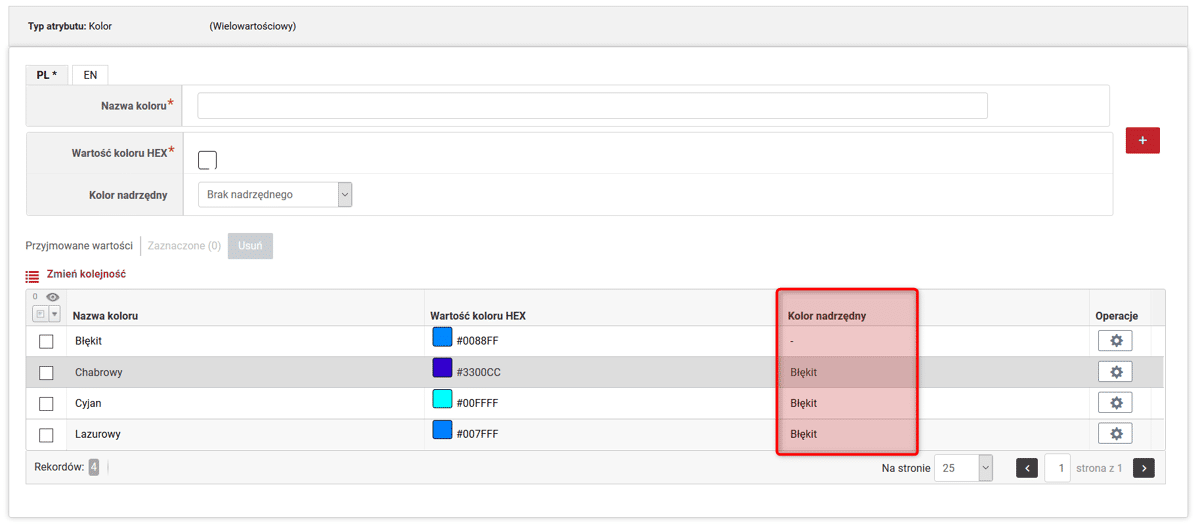Click the (Wielowartościowy) text
The image size is (1200, 525).
pyautogui.click(x=252, y=26)
